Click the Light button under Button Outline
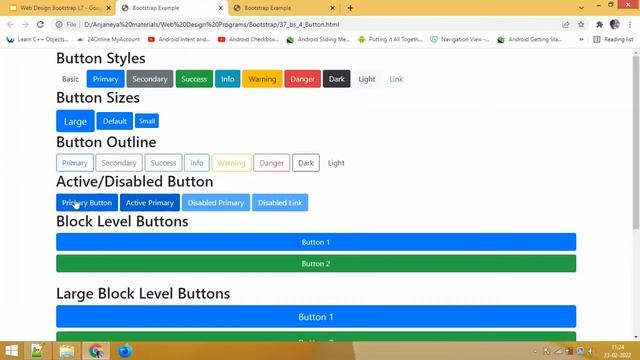Image resolution: width=640 pixels, height=360 pixels. pos(336,163)
